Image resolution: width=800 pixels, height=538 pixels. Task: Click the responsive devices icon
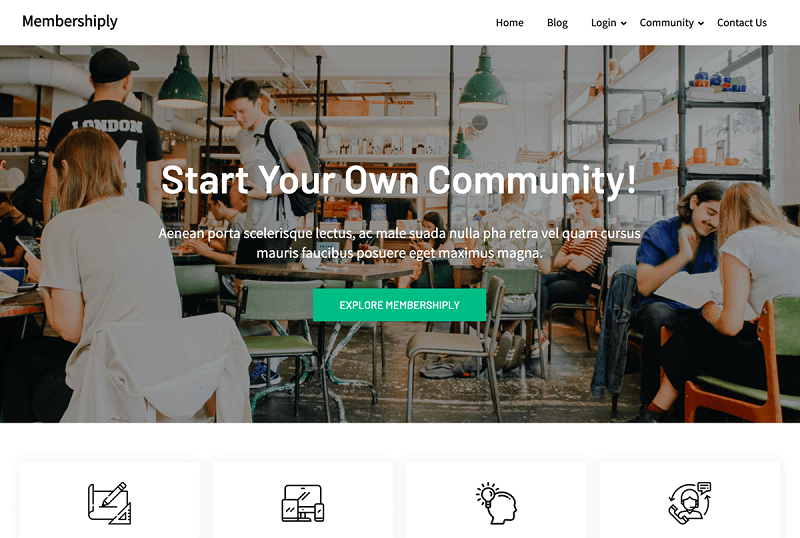[303, 503]
